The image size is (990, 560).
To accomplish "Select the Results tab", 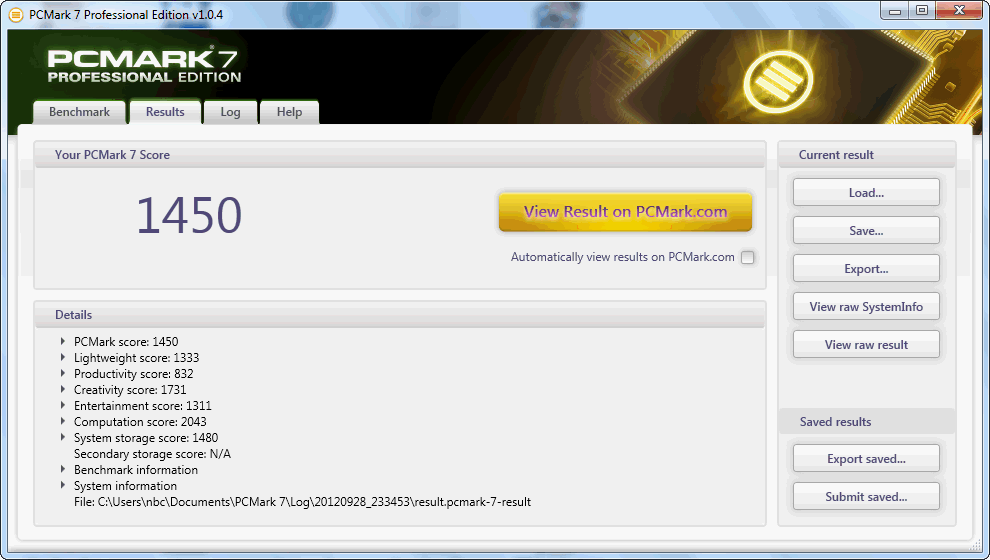I will 165,112.
